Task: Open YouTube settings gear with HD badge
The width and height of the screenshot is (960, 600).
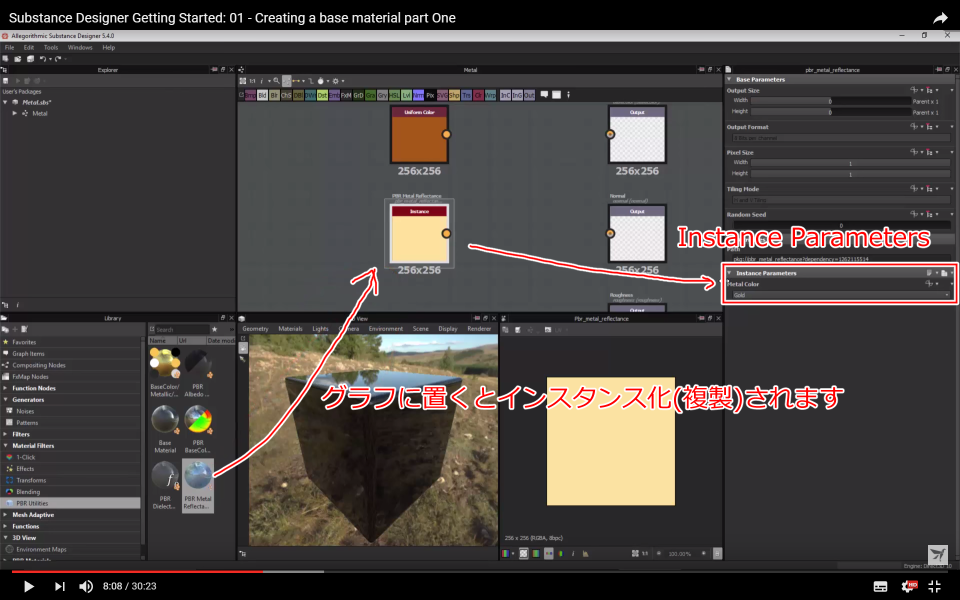Action: pyautogui.click(x=909, y=586)
